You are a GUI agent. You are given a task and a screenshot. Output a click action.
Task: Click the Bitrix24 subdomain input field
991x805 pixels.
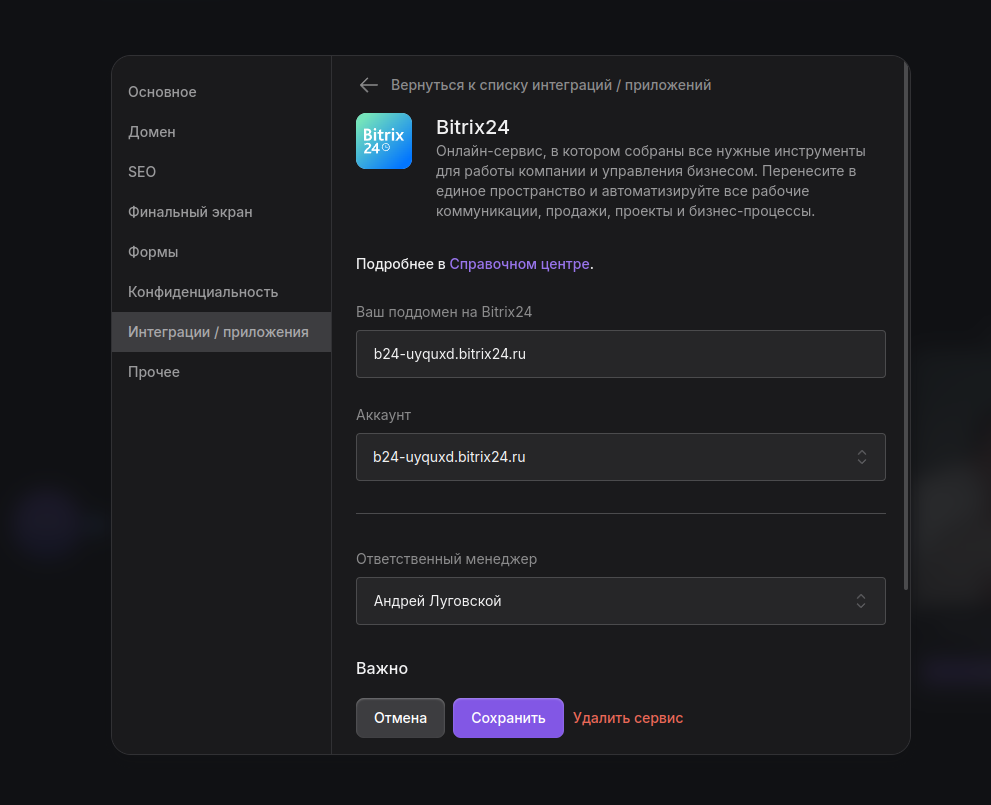pyautogui.click(x=620, y=354)
